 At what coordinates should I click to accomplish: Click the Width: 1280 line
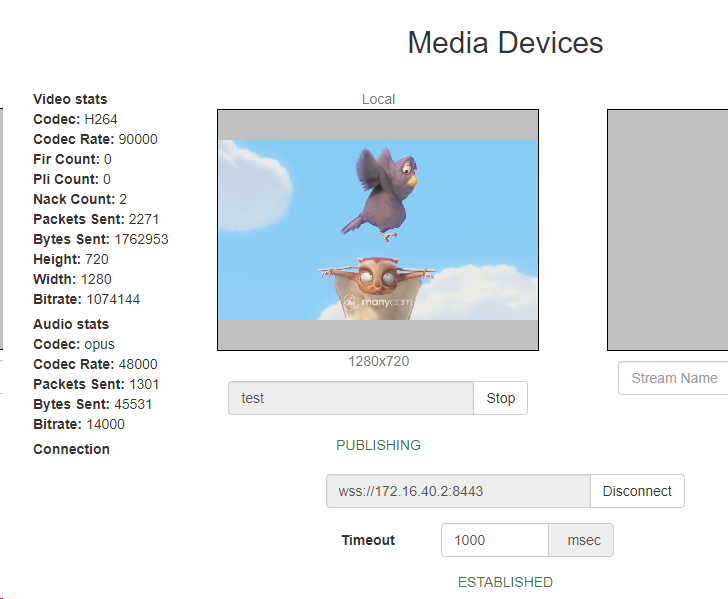(72, 279)
